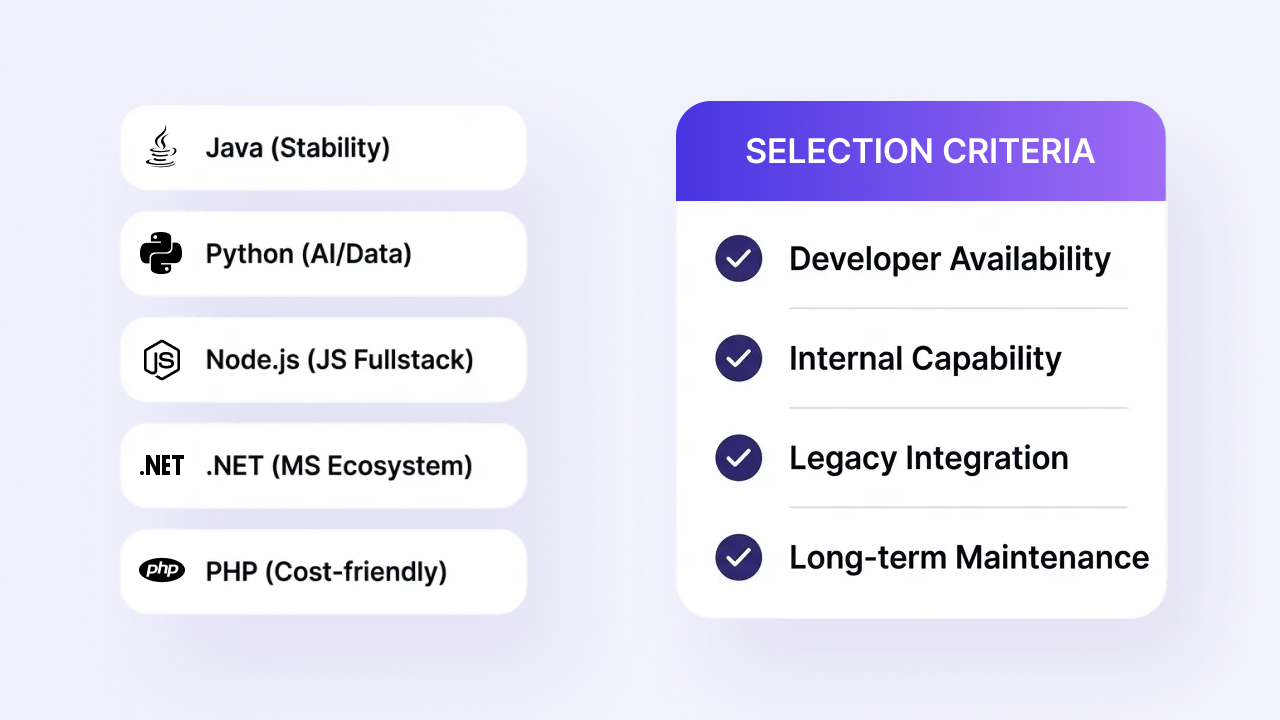This screenshot has height=720, width=1280.
Task: Click the Node.js hexagon icon
Action: 161,359
